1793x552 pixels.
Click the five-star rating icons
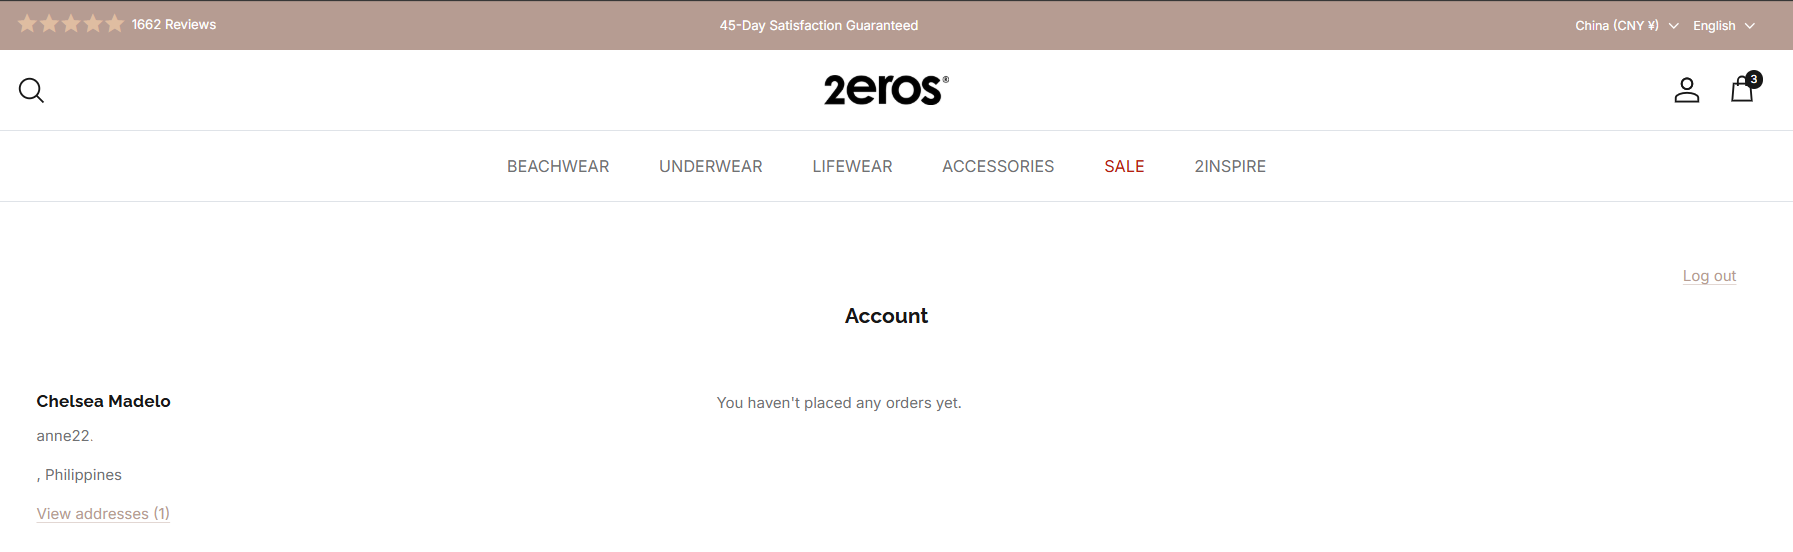(71, 24)
